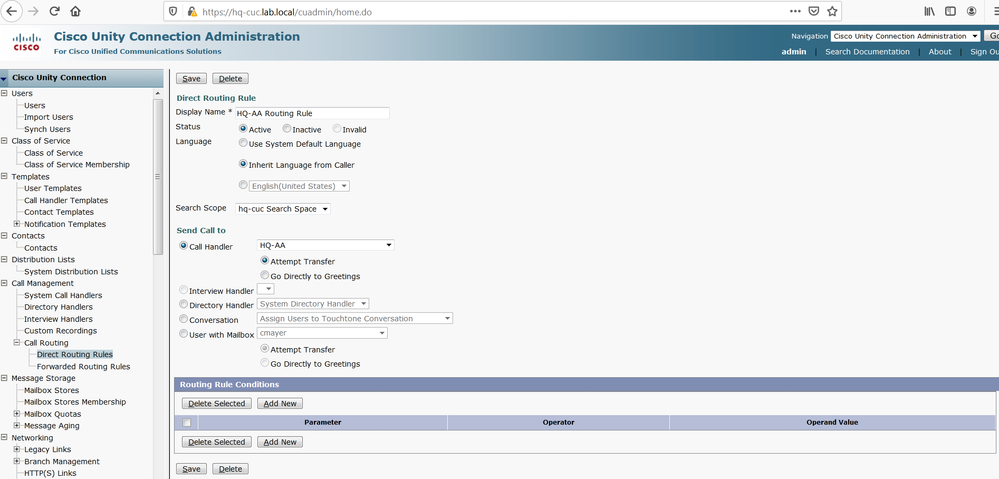This screenshot has height=479, width=999.
Task: Open Direct Routing Rules in the tree
Action: coord(75,355)
